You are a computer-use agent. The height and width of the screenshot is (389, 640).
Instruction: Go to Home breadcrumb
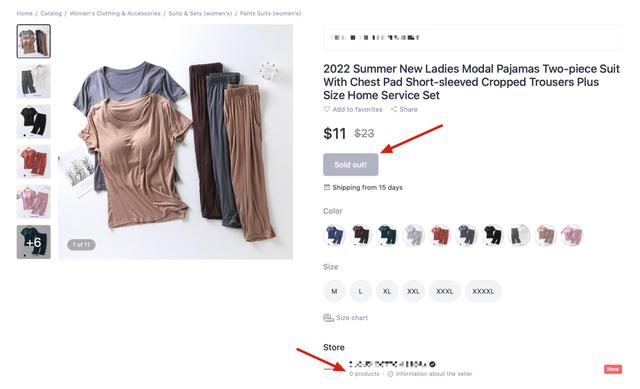point(24,13)
